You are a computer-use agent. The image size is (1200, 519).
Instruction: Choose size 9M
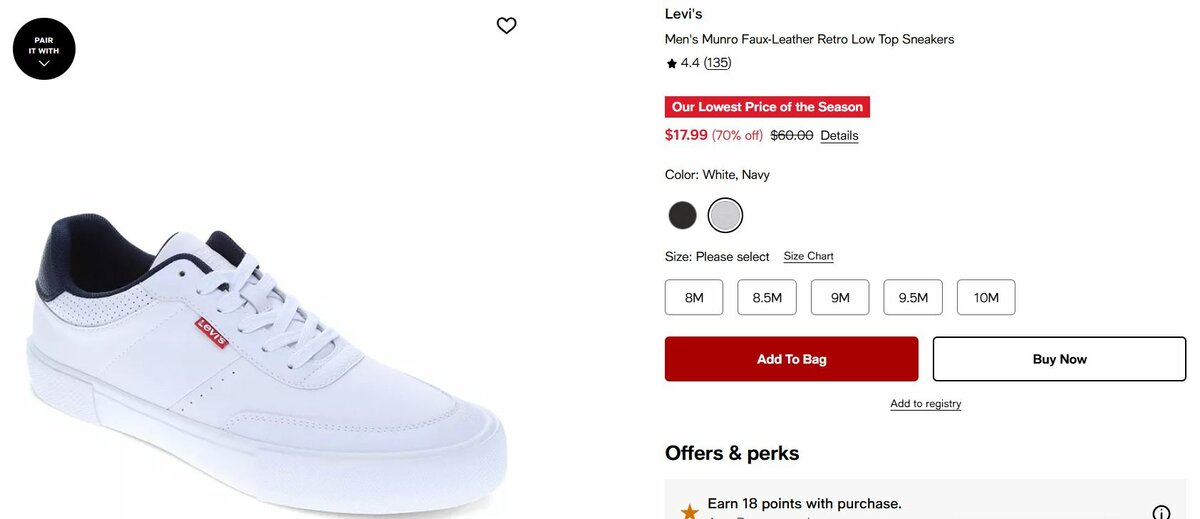(840, 298)
